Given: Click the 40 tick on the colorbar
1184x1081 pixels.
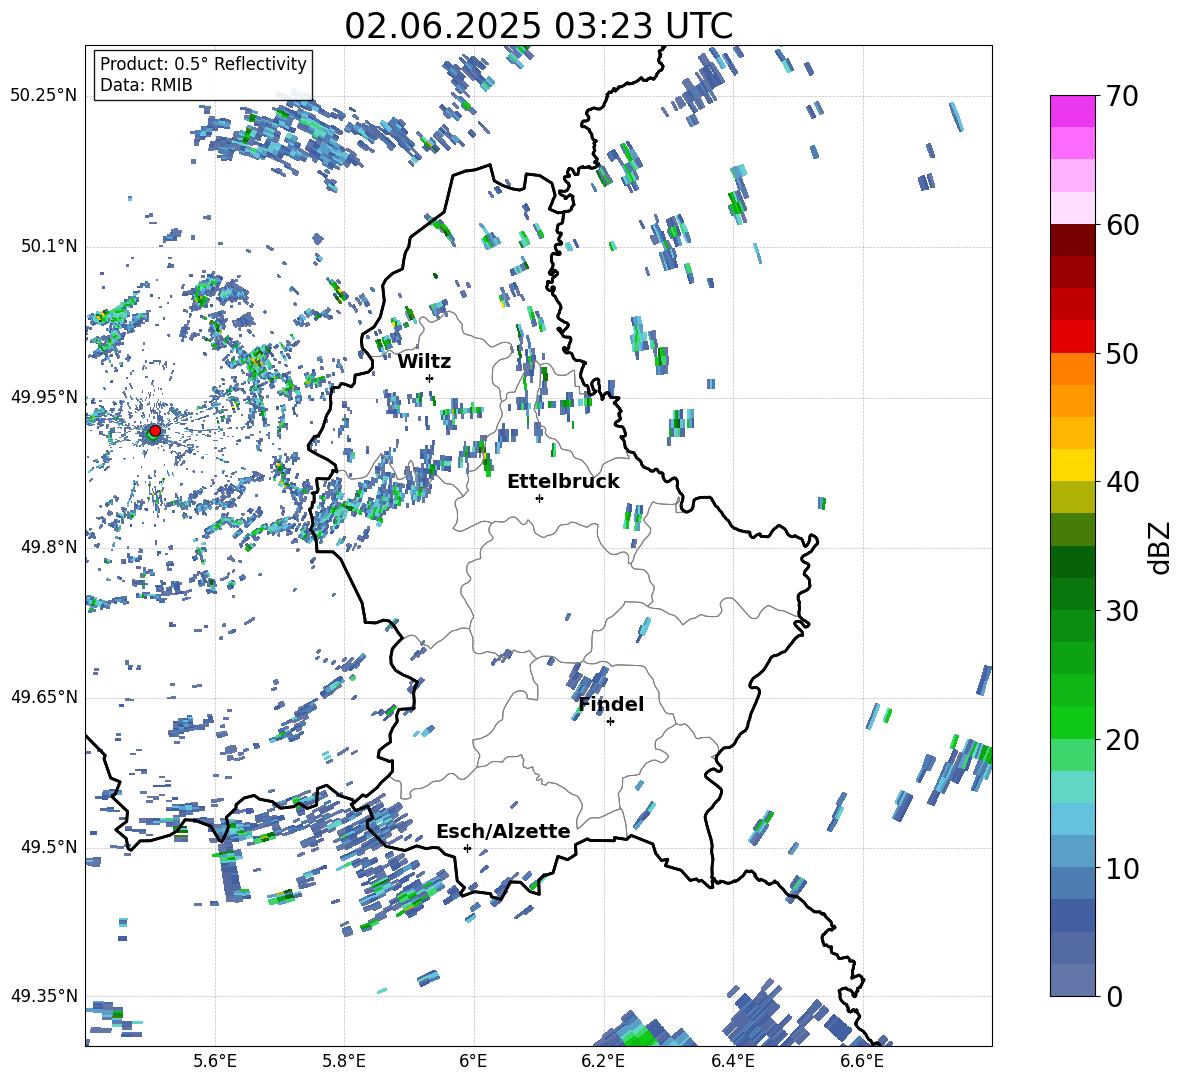Looking at the screenshot, I should coord(1122,482).
